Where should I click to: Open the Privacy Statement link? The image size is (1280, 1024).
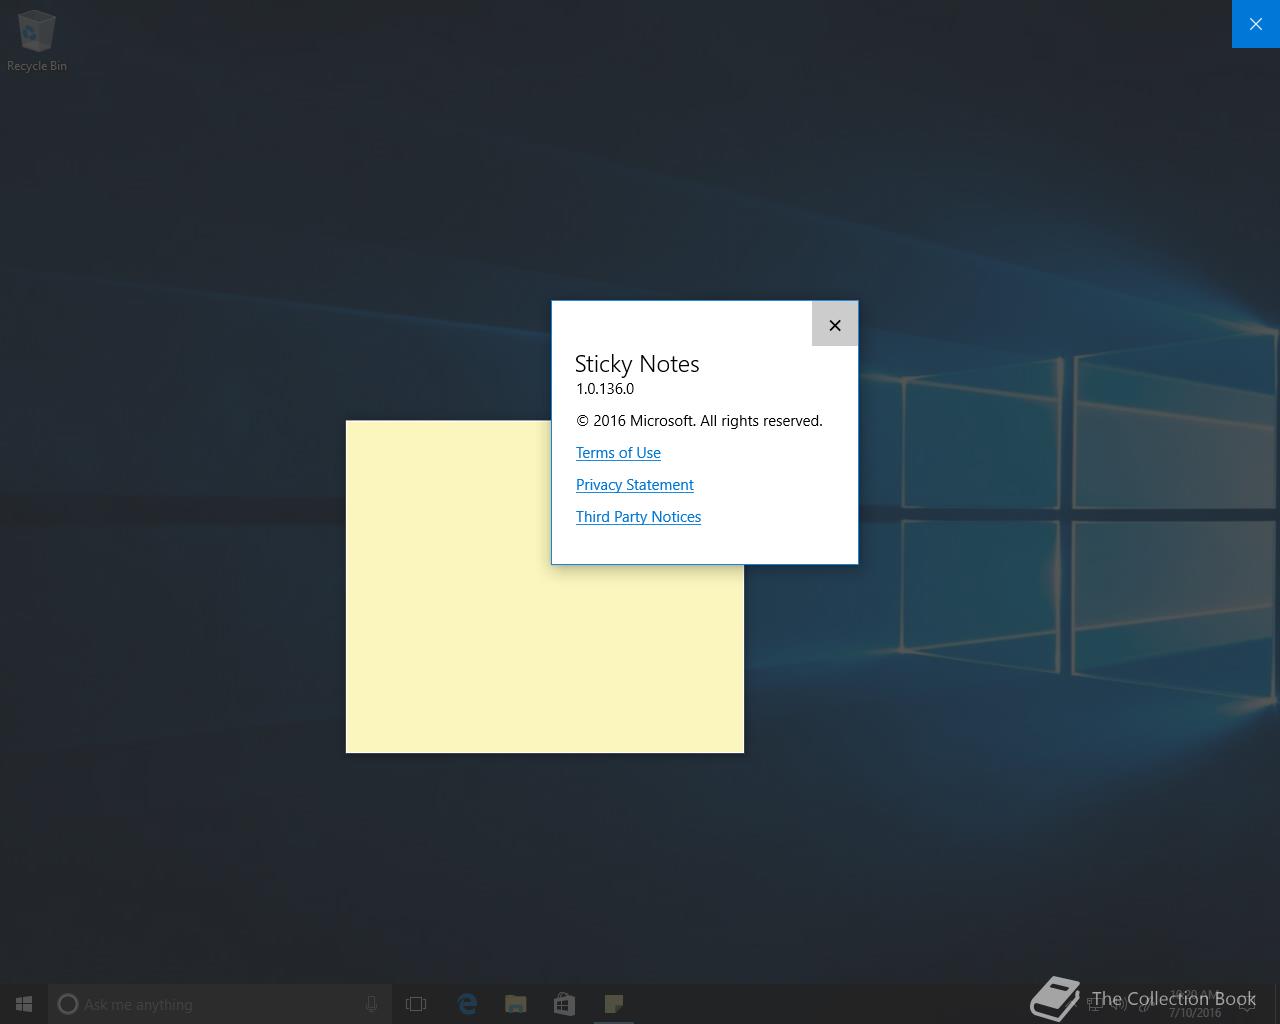(634, 485)
